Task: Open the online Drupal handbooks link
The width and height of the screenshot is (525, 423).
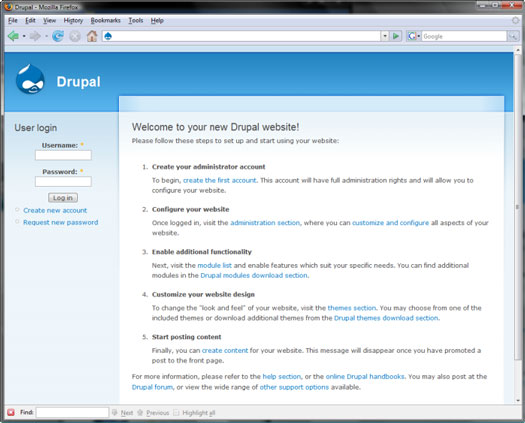Action: [x=365, y=376]
